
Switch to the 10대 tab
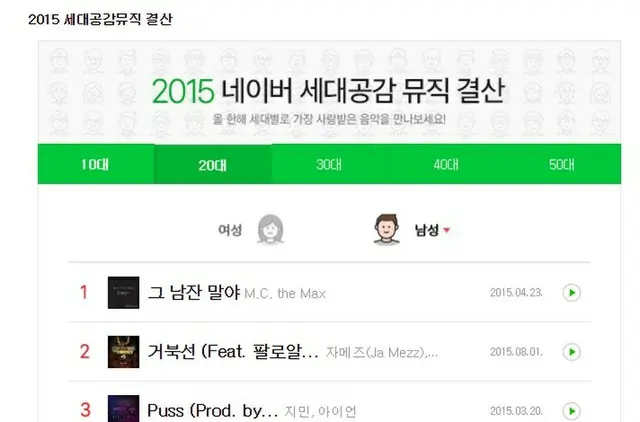(96, 164)
